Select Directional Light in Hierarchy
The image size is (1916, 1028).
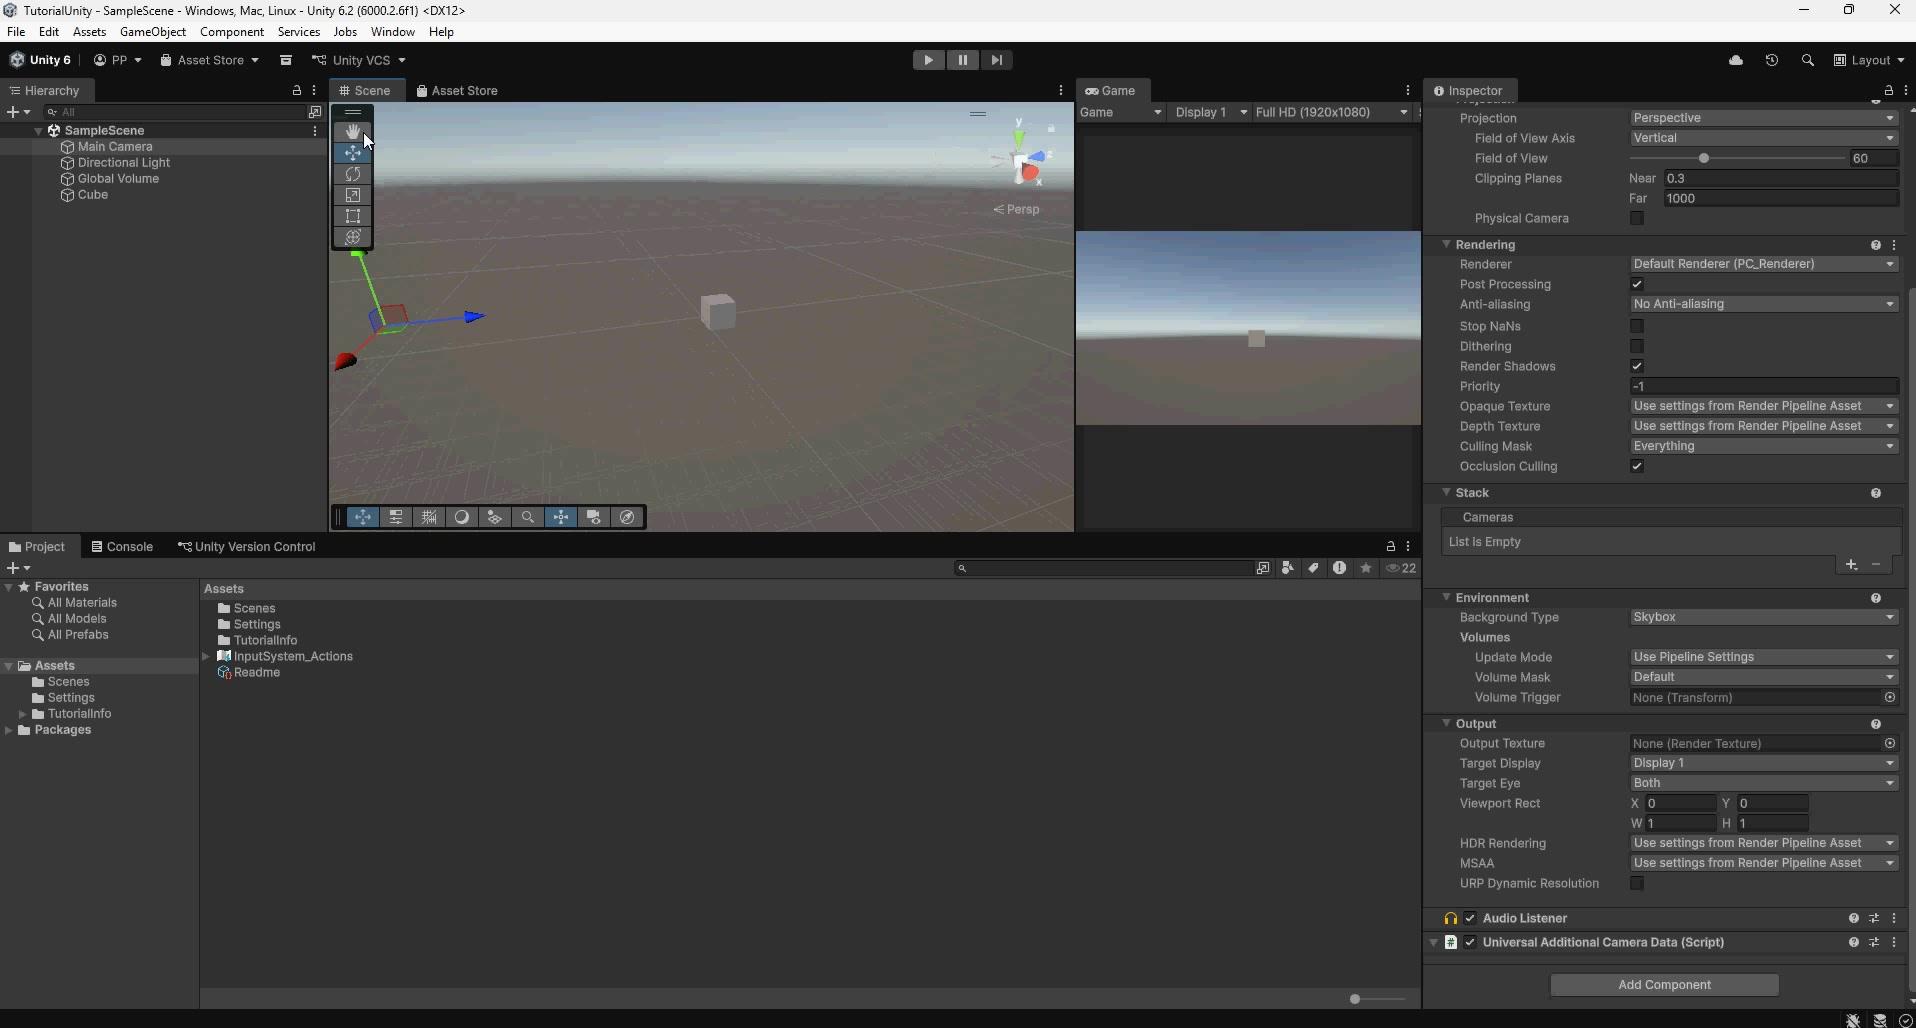124,163
